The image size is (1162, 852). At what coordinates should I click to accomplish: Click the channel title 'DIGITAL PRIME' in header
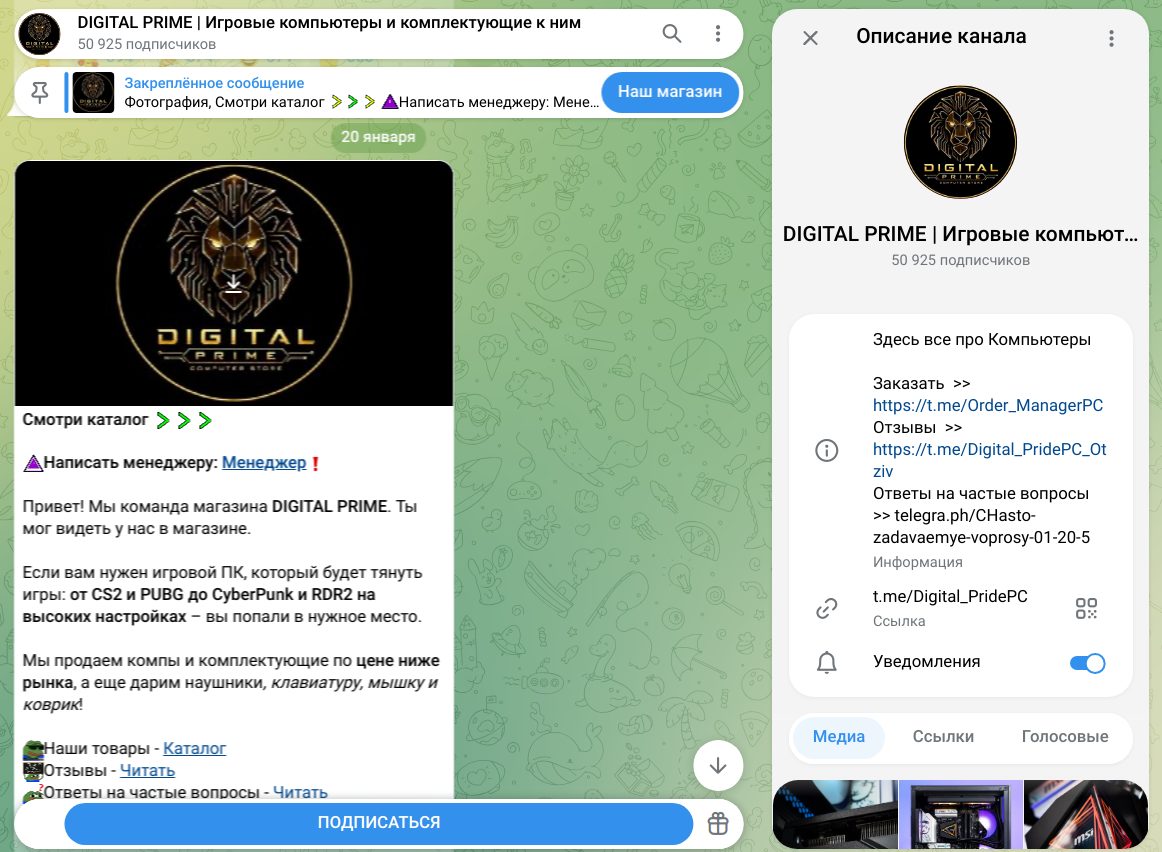pyautogui.click(x=329, y=23)
